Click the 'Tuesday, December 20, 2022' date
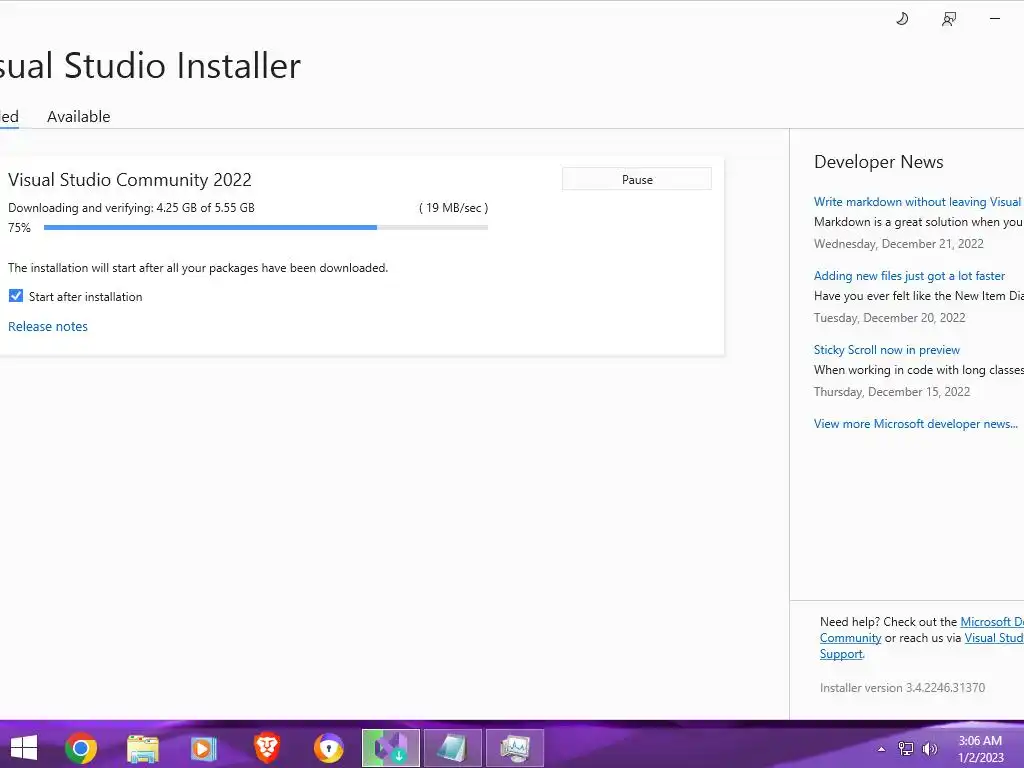This screenshot has height=768, width=1024. pos(889,317)
